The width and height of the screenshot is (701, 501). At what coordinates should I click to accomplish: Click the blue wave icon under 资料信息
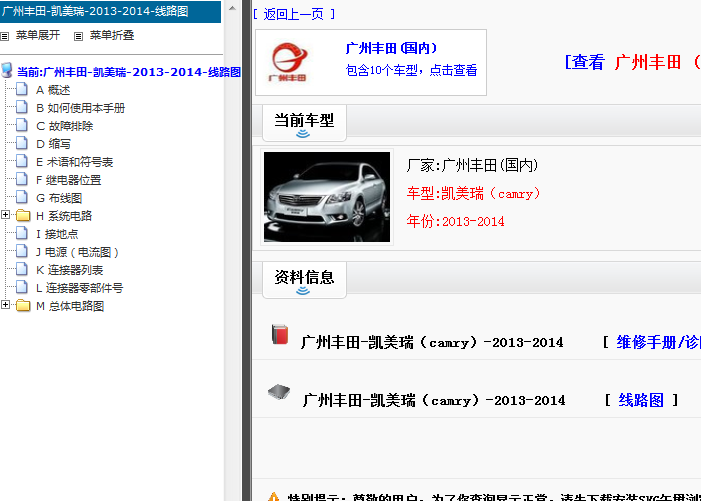303,291
